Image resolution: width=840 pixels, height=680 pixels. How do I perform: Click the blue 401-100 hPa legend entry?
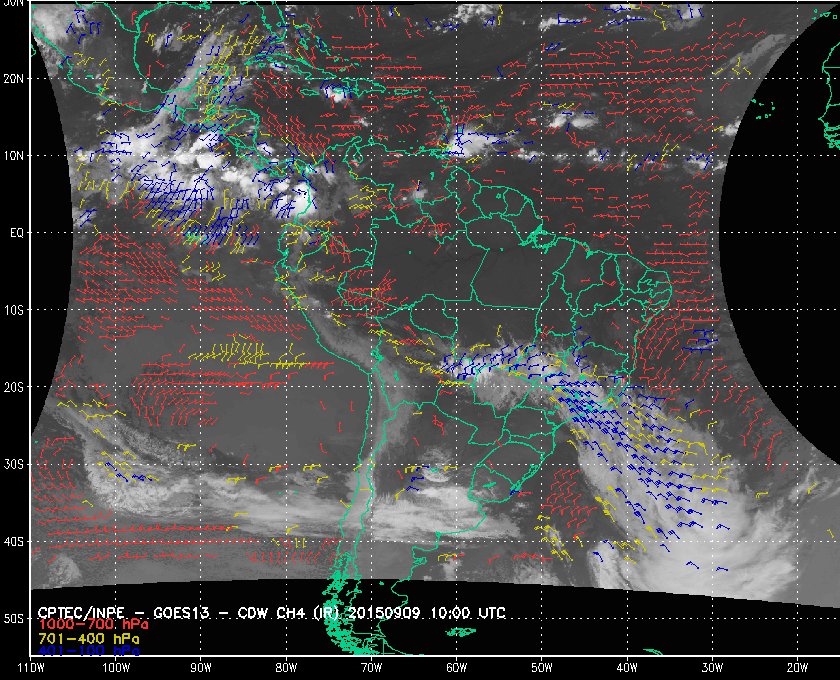point(87,650)
